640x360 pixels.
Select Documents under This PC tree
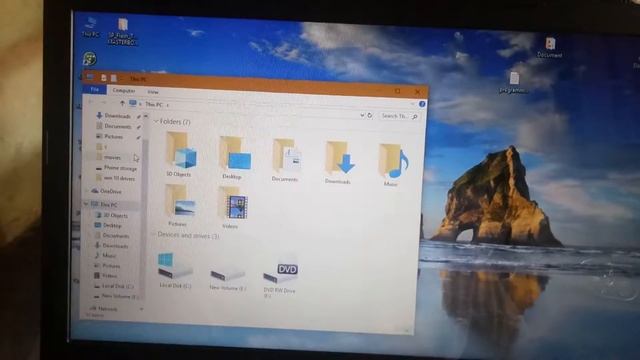(x=116, y=236)
